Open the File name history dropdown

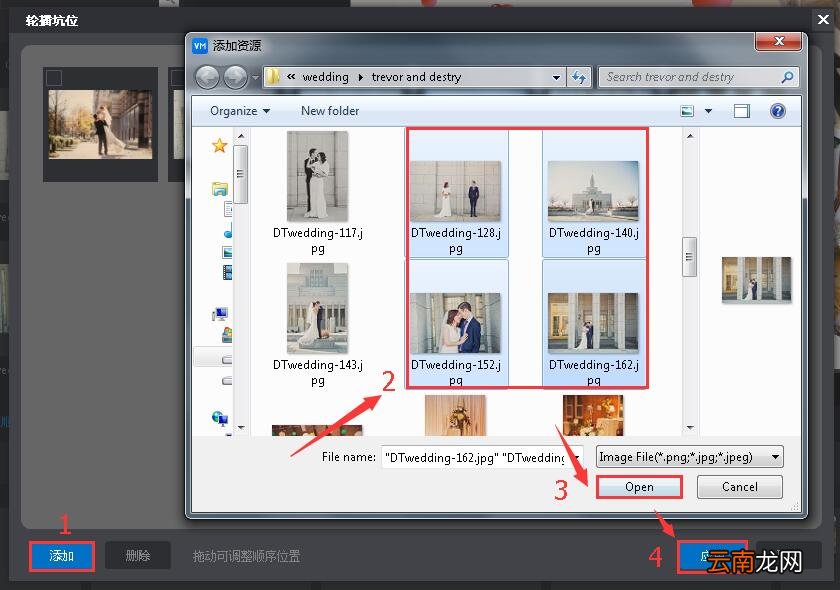(578, 457)
